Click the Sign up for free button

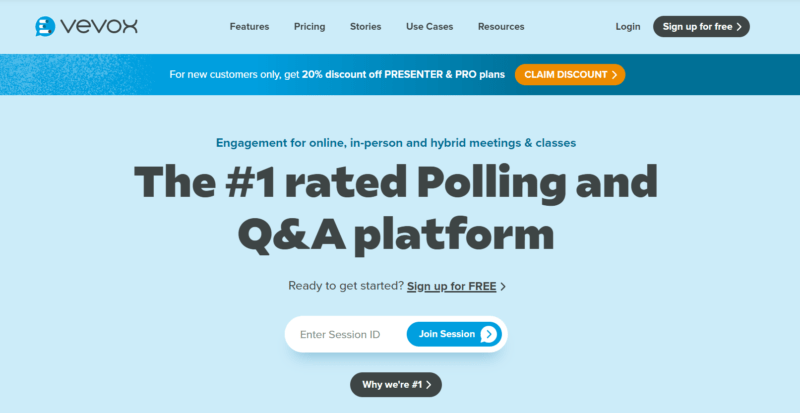702,27
